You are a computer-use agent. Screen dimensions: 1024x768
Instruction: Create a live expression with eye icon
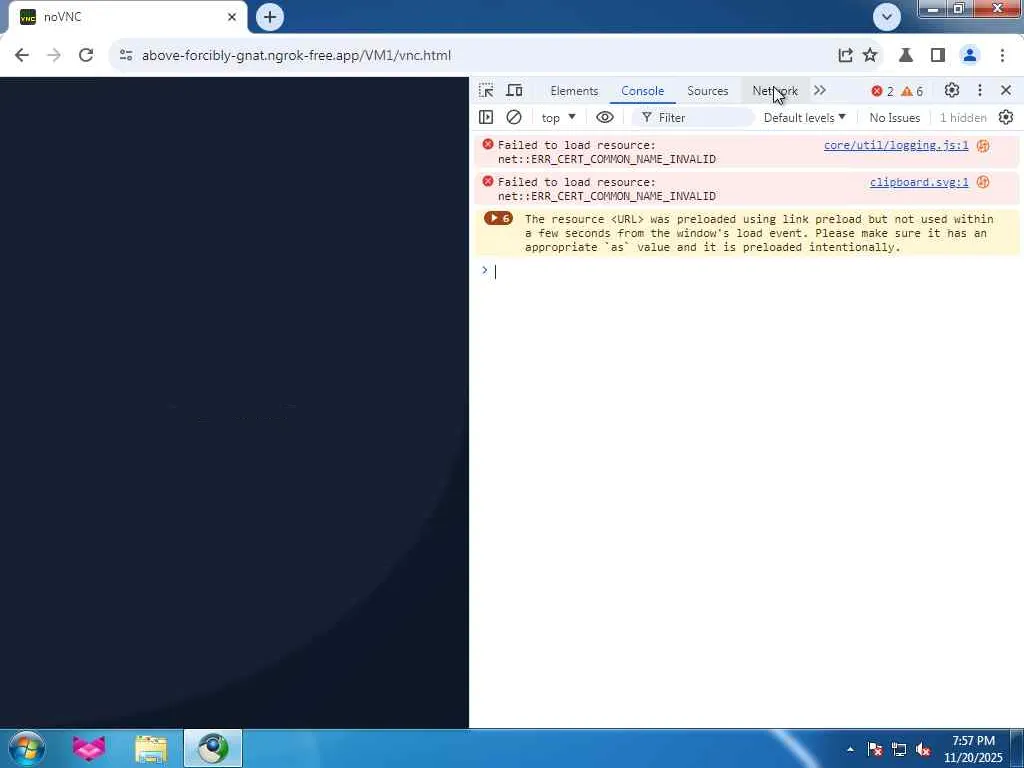click(x=605, y=118)
